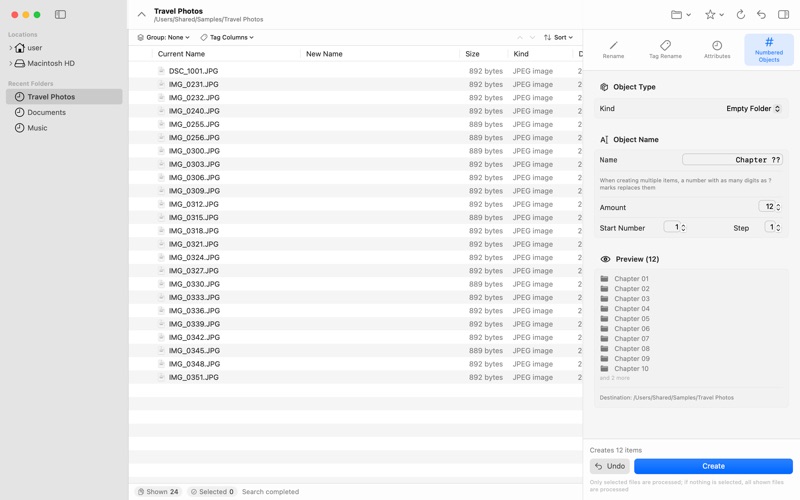Image resolution: width=800 pixels, height=500 pixels.
Task: Click the Object Name text icon
Action: tap(604, 139)
